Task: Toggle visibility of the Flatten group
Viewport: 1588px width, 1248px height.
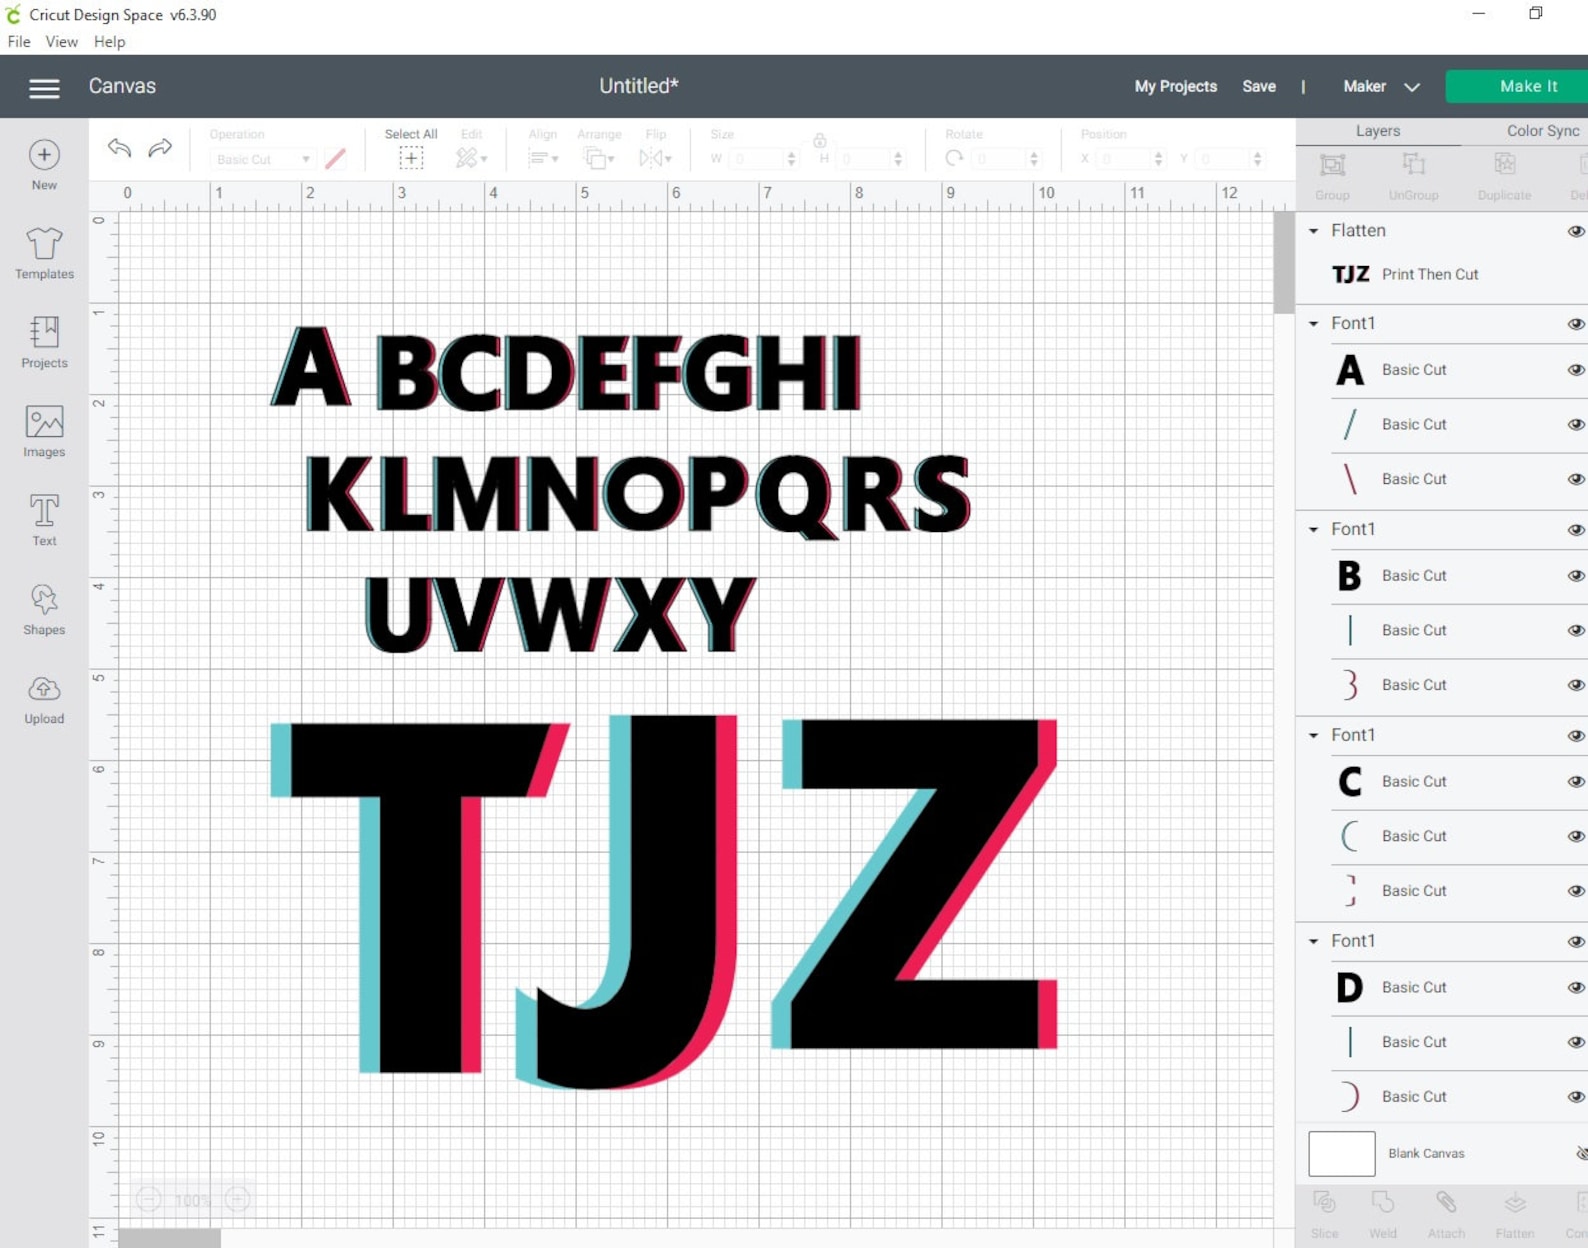Action: 1576,231
